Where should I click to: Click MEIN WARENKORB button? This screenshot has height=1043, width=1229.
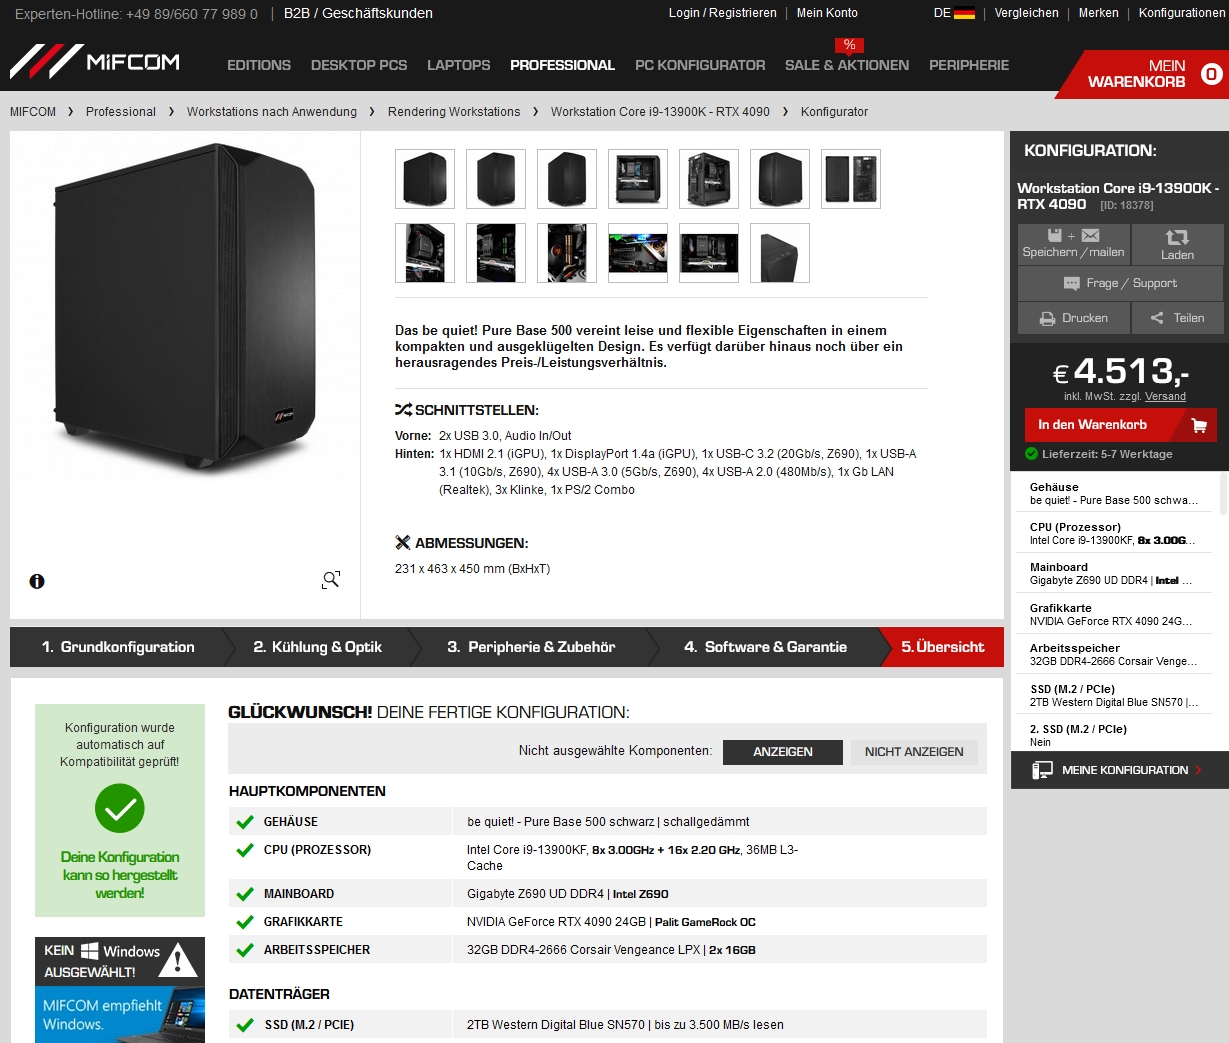1142,74
